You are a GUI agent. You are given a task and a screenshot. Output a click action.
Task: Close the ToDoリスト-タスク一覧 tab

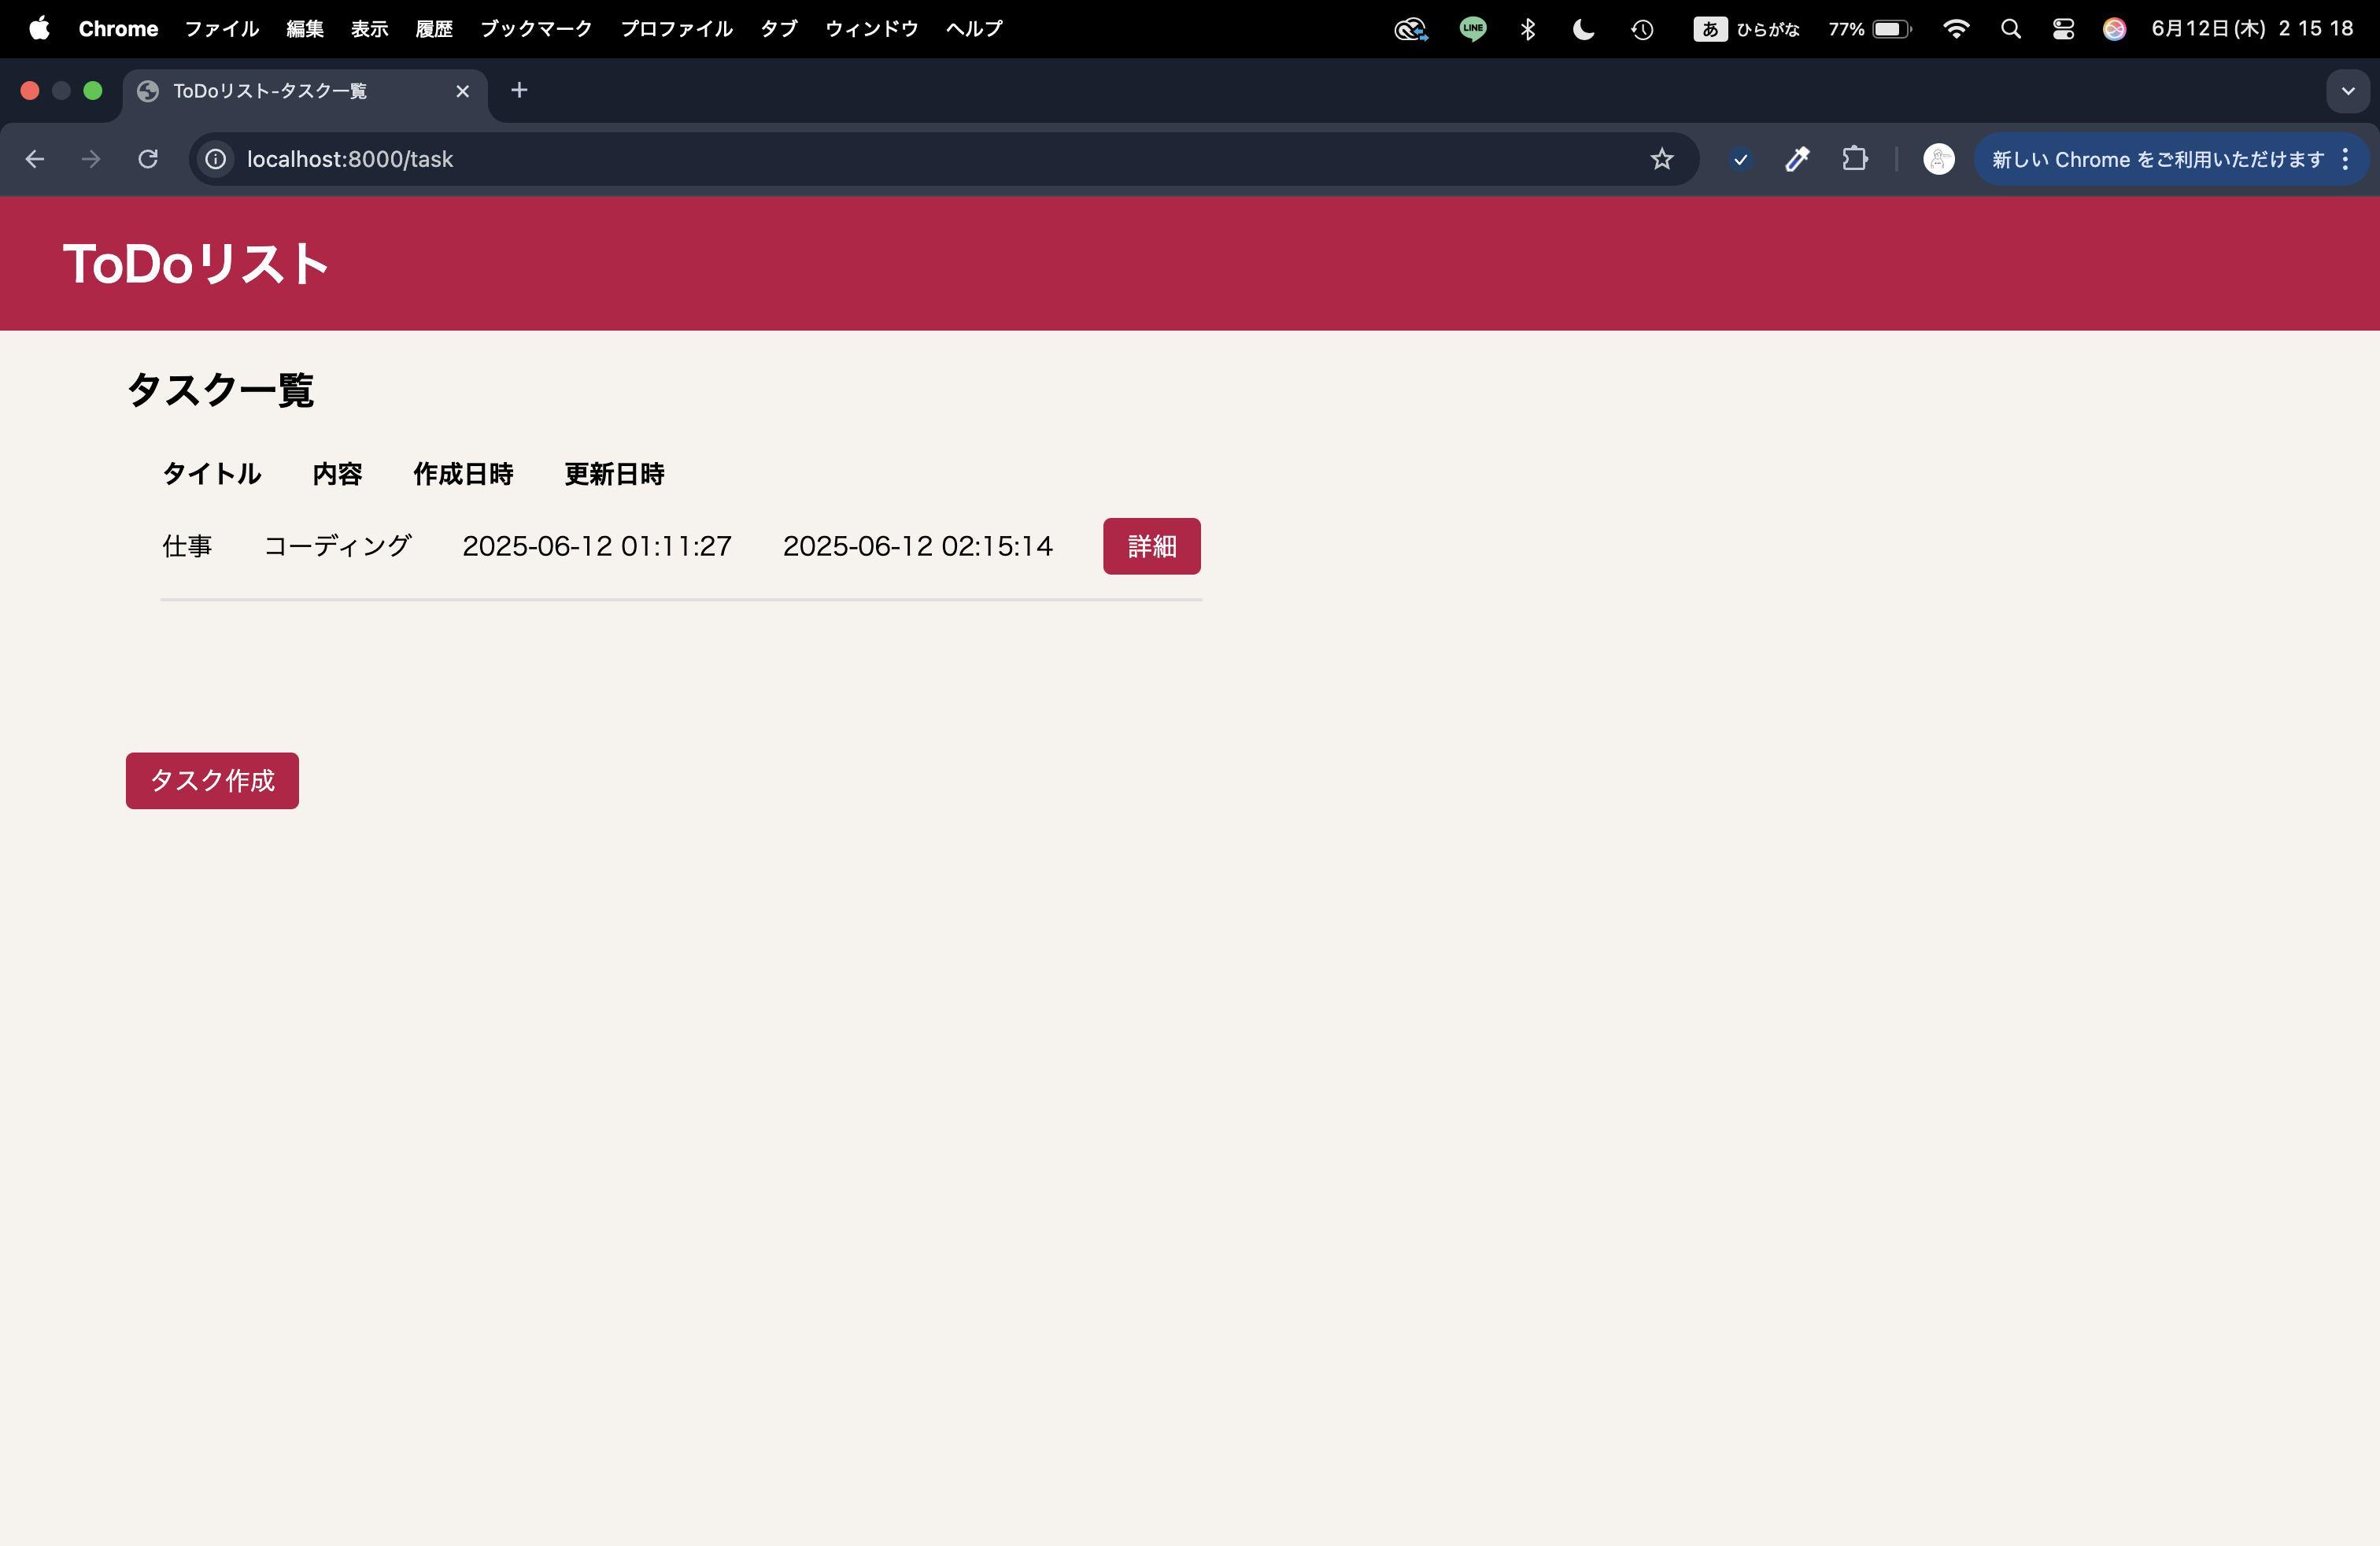(x=462, y=91)
